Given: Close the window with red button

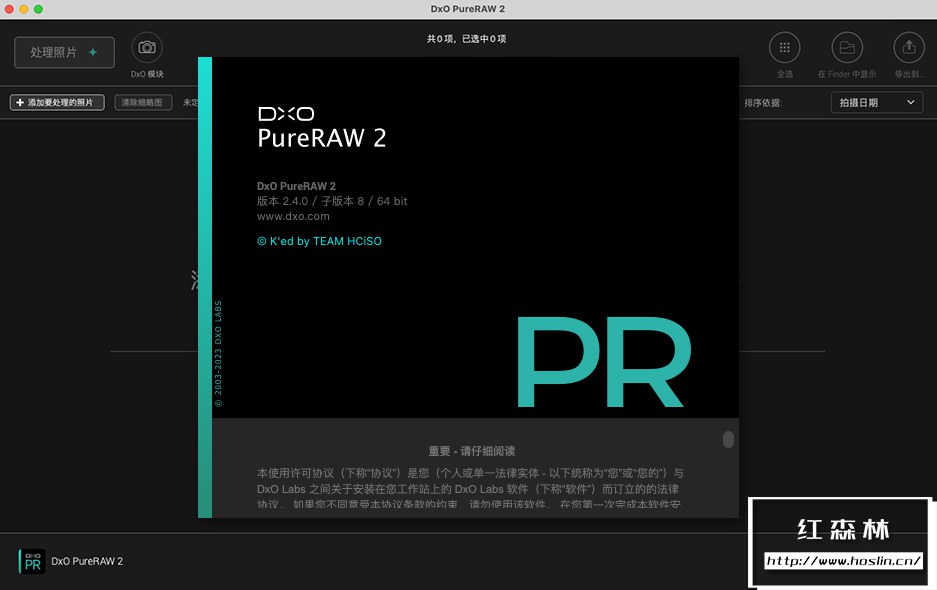Looking at the screenshot, I should [9, 9].
